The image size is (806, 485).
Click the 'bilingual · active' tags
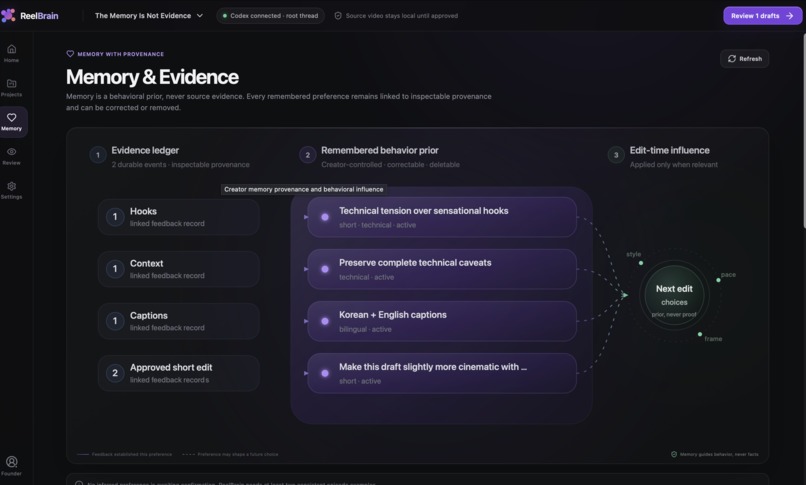pyautogui.click(x=365, y=329)
